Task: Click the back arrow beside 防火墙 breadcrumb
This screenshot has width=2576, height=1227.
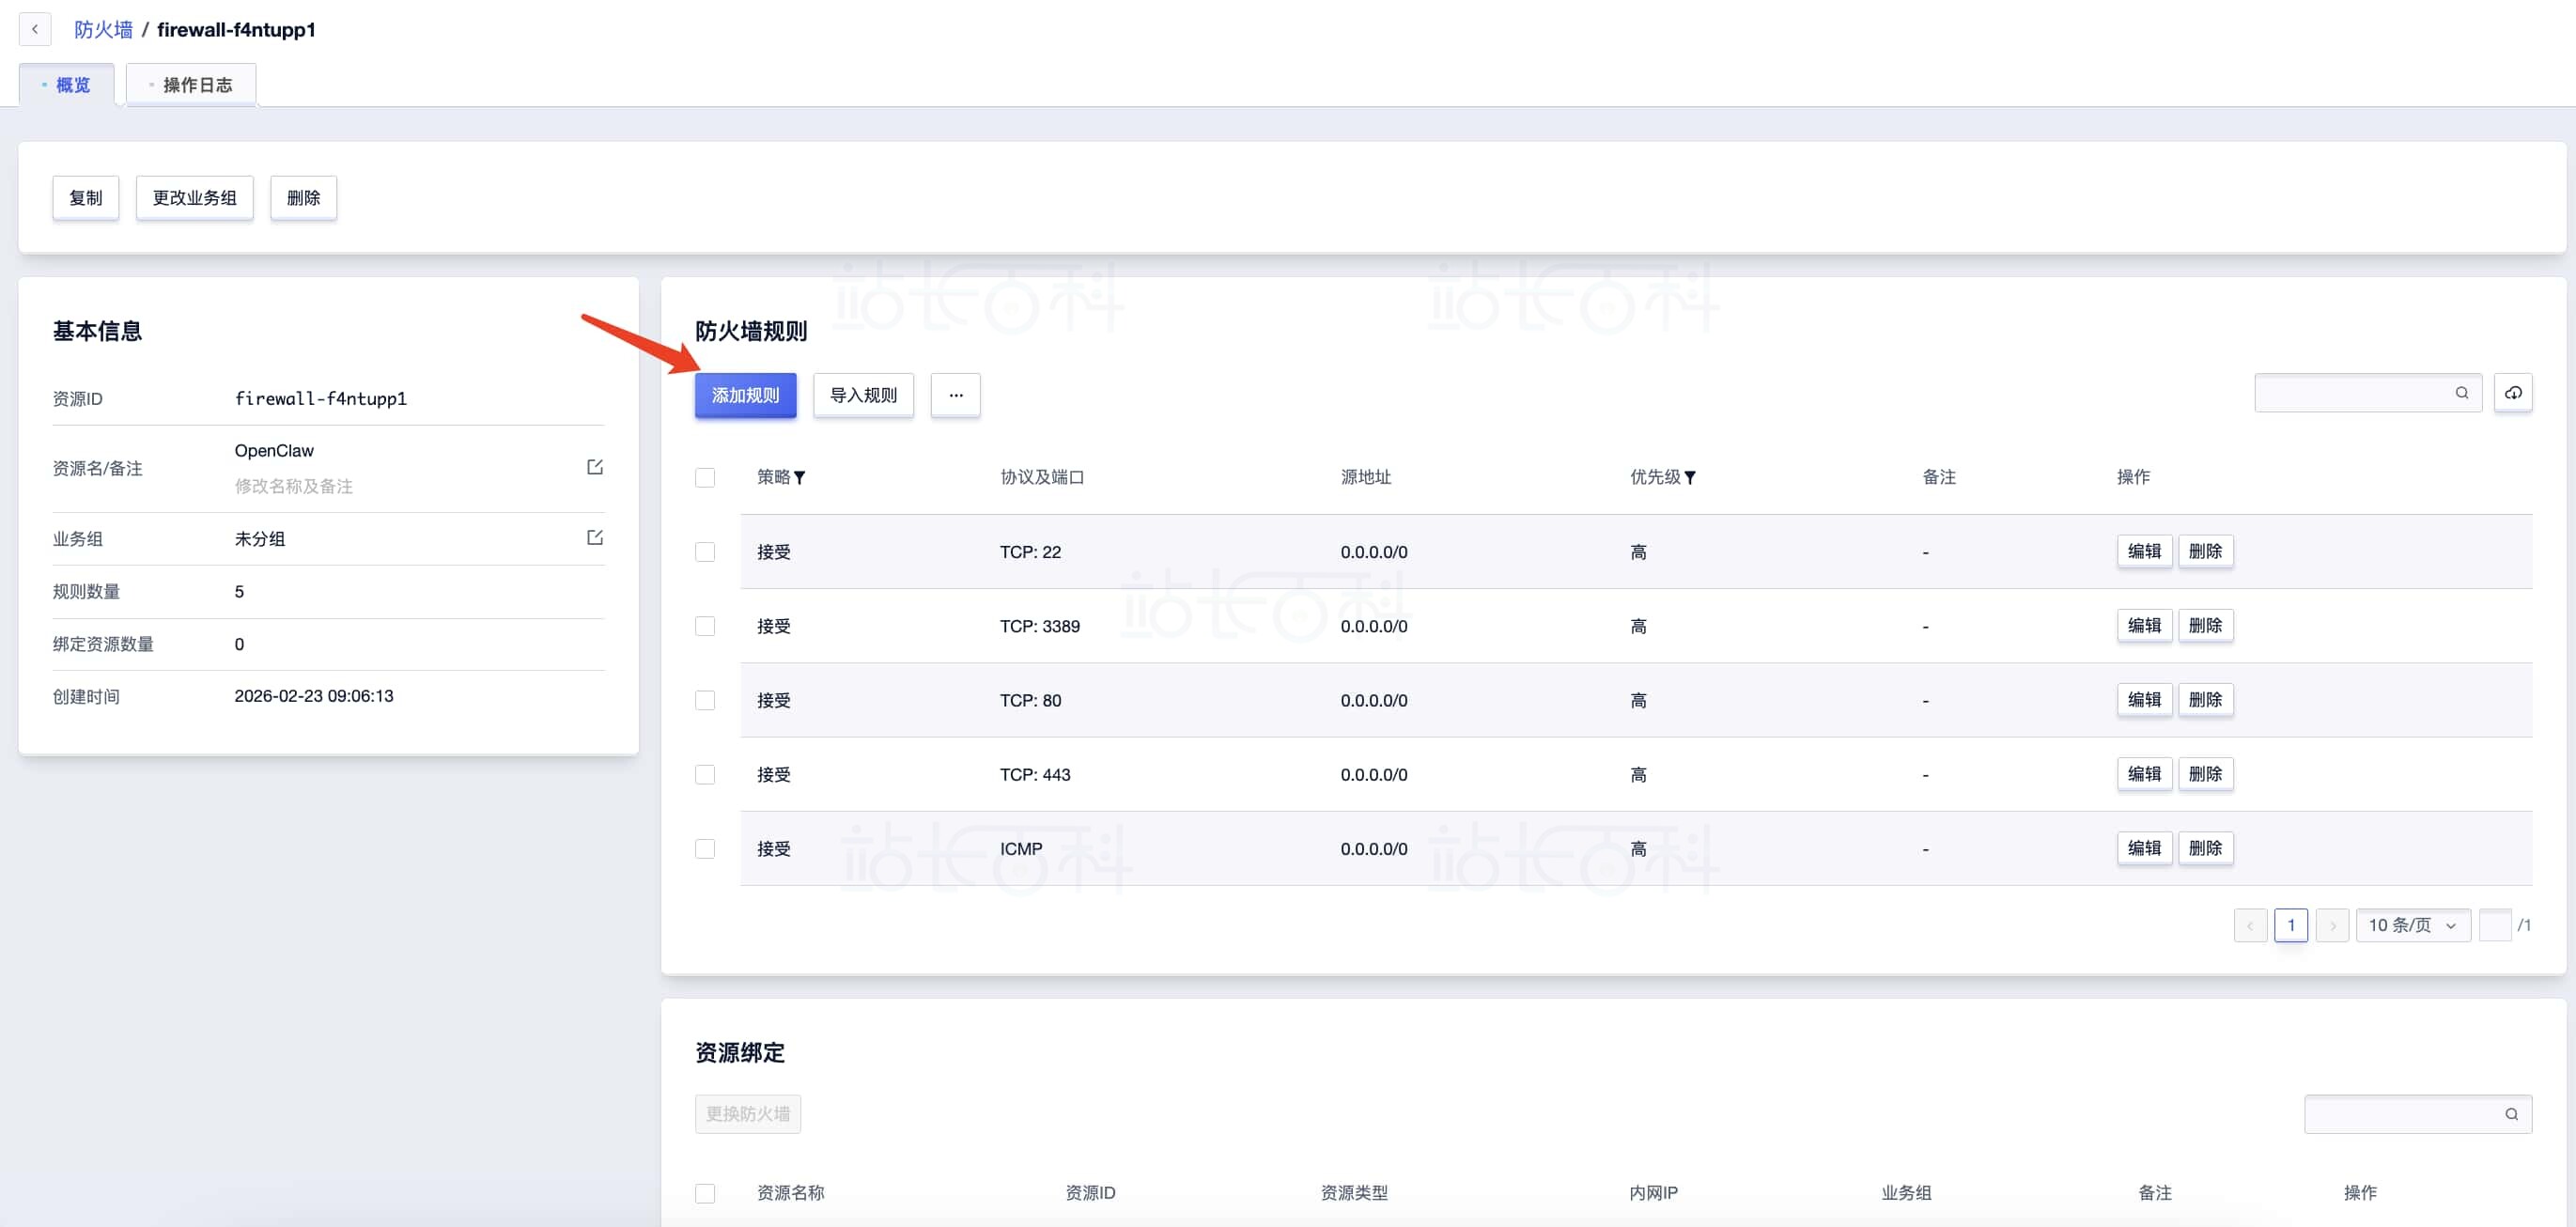Action: (x=35, y=29)
